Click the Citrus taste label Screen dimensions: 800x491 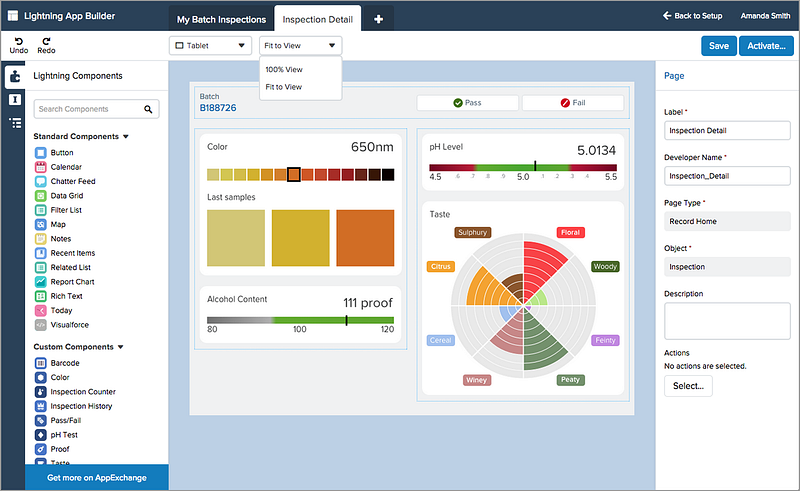click(440, 266)
